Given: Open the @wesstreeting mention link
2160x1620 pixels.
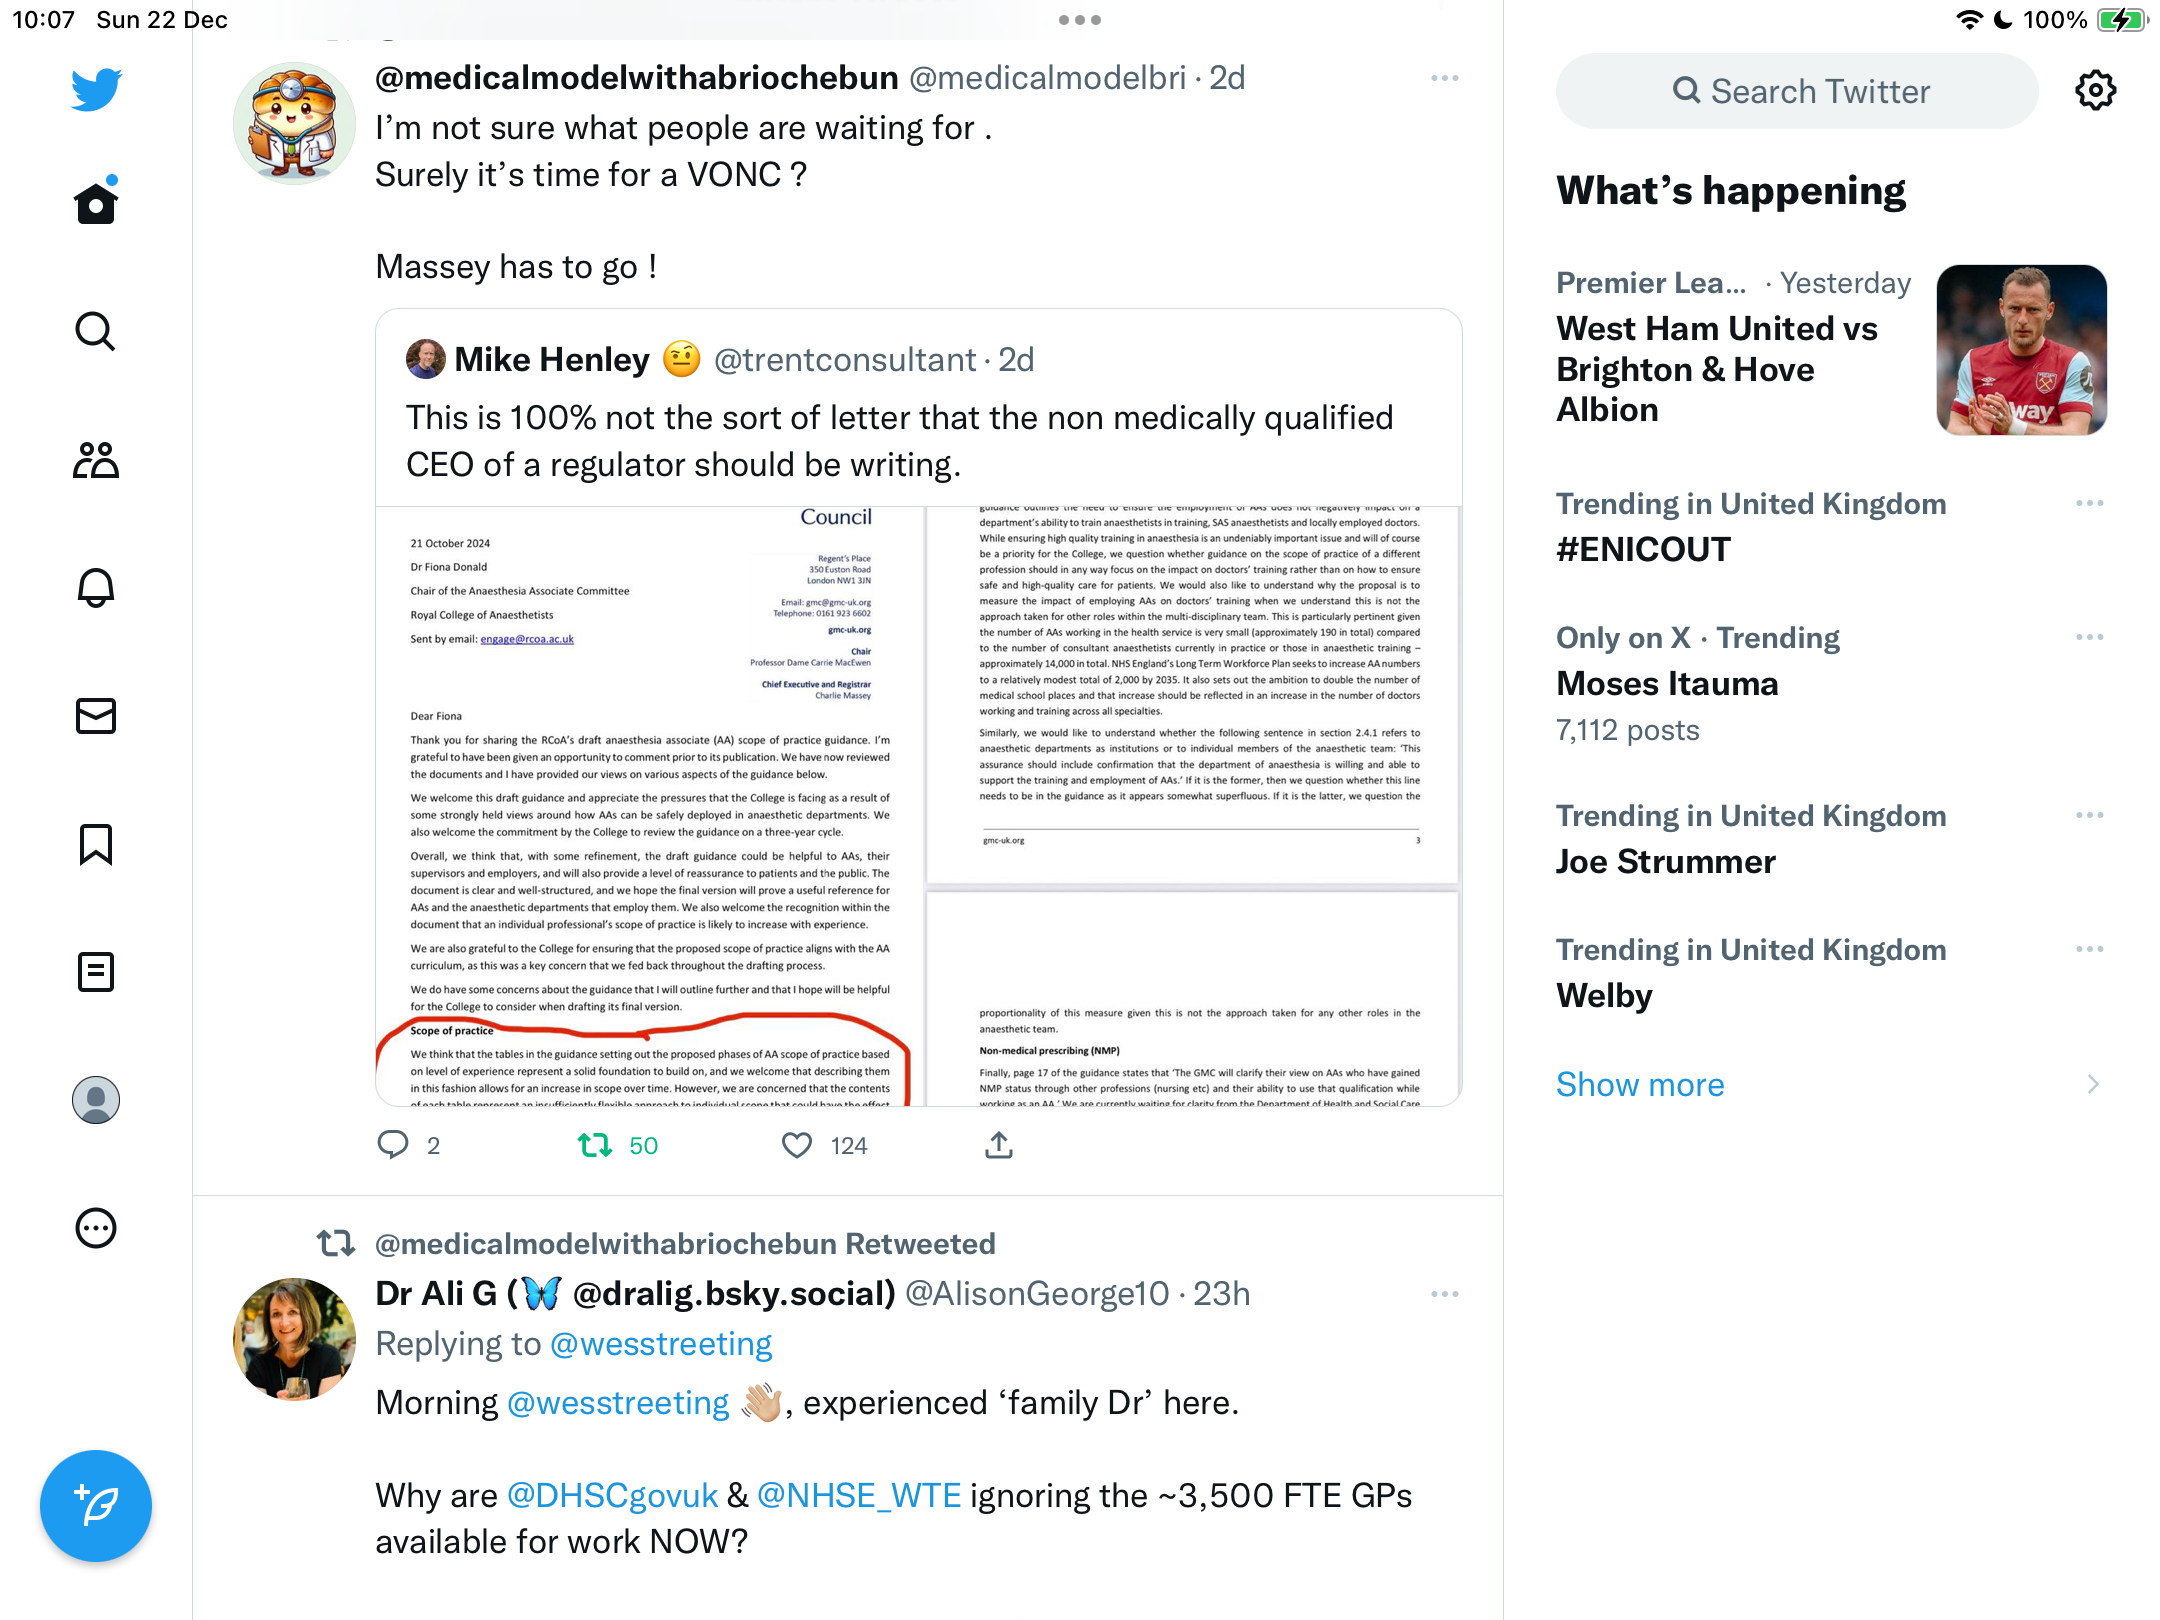Looking at the screenshot, I should click(x=618, y=1402).
